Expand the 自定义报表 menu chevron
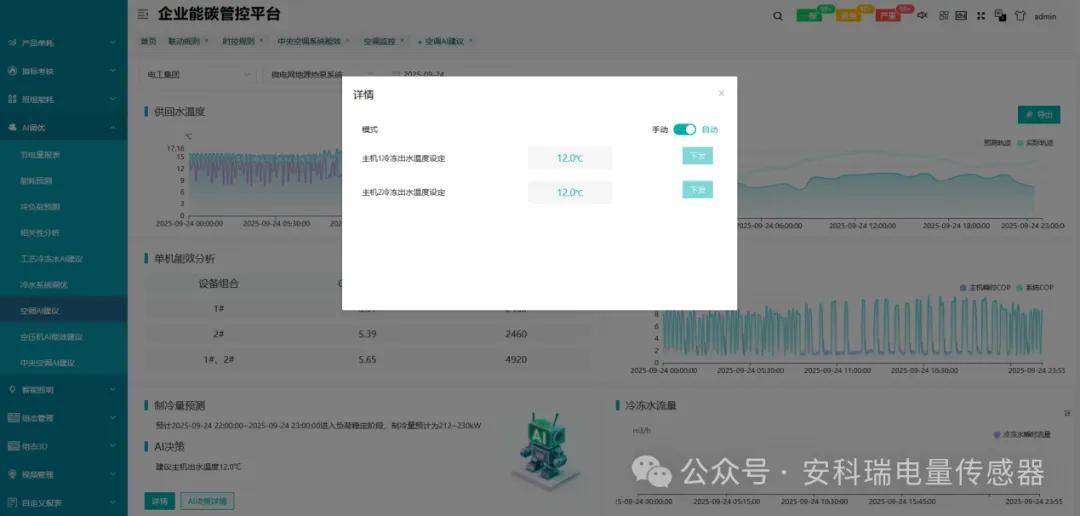Viewport: 1080px width, 516px height. tap(113, 503)
